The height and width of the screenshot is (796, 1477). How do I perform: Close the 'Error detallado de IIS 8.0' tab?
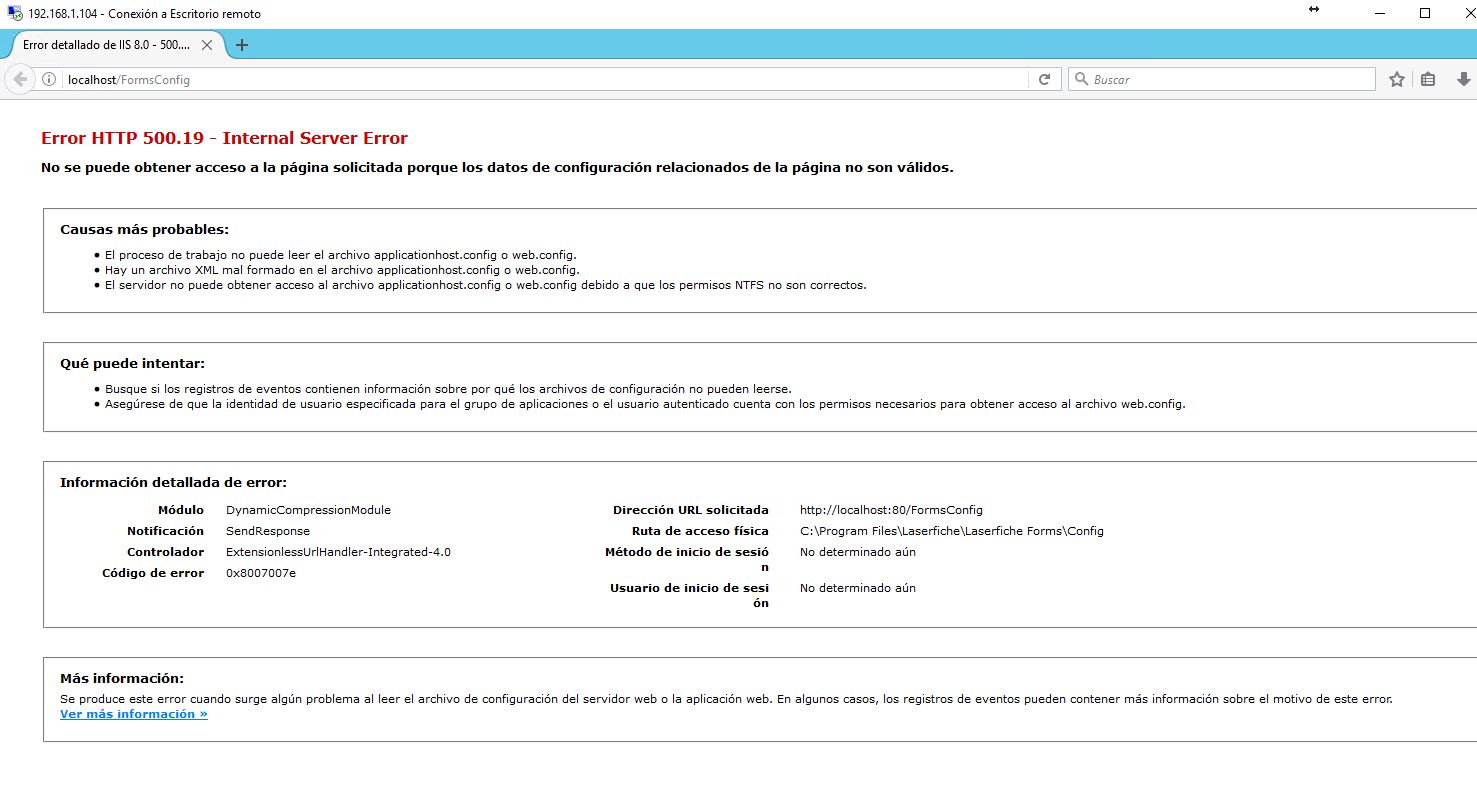pyautogui.click(x=207, y=45)
